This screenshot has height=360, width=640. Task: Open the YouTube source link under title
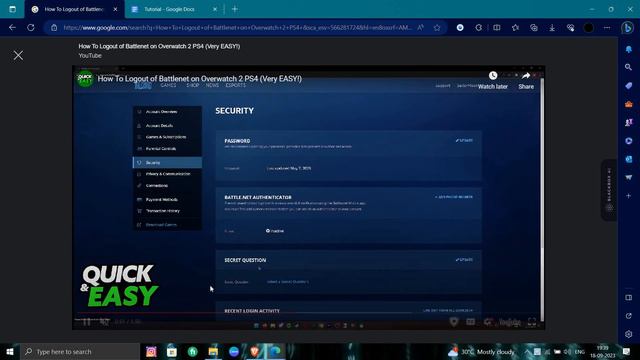[x=90, y=56]
